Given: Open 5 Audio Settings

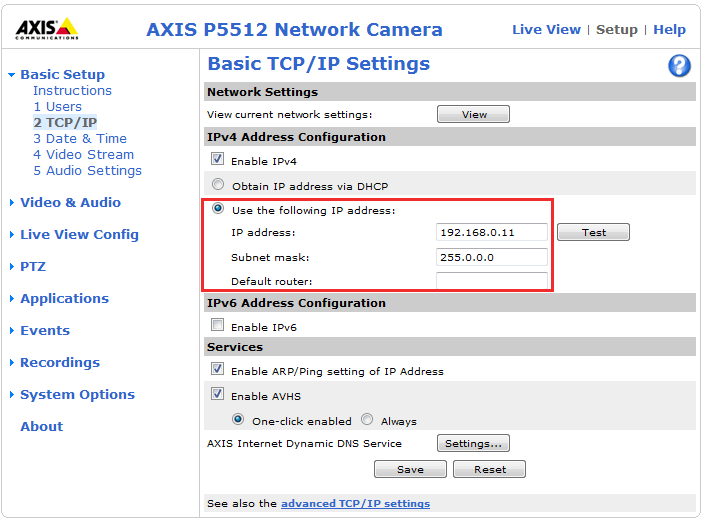Looking at the screenshot, I should point(88,171).
